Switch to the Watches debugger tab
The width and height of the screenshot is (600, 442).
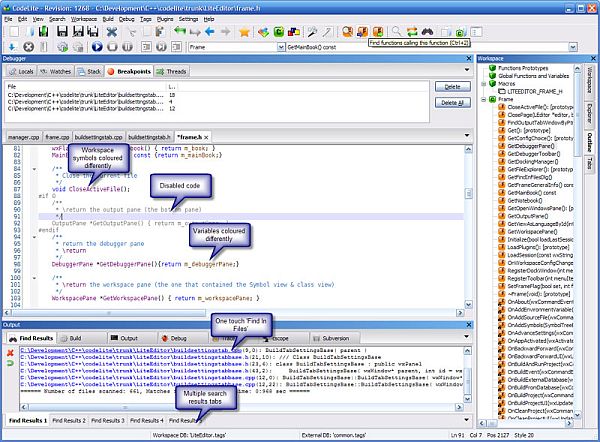[x=56, y=72]
